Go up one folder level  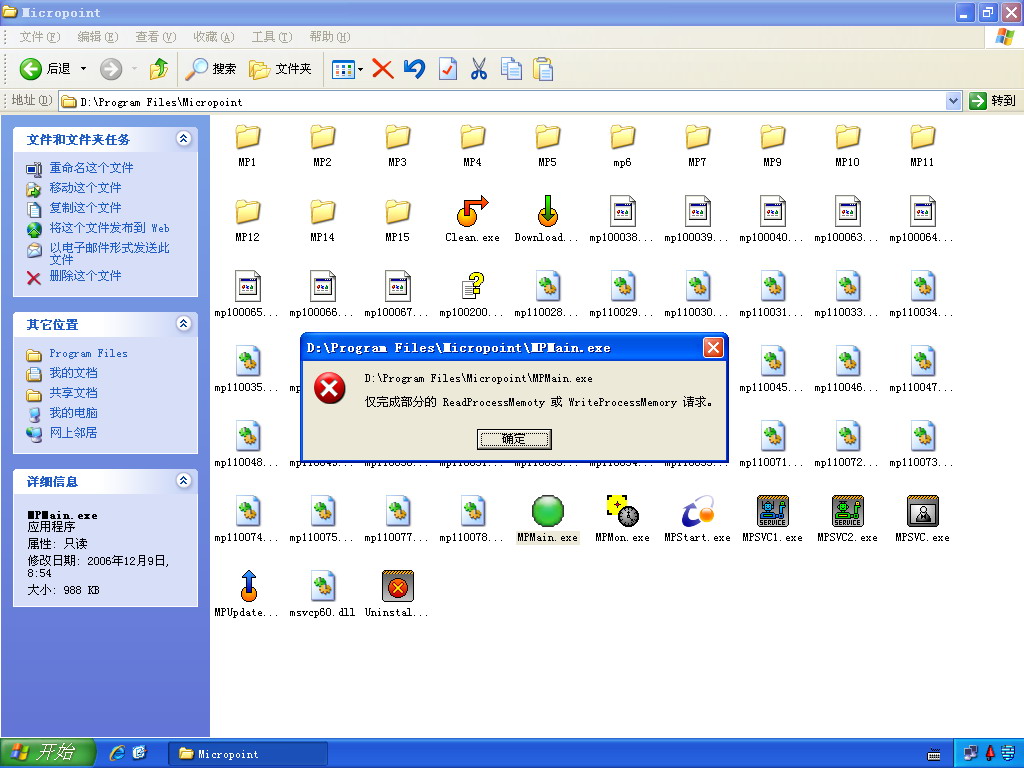[x=159, y=69]
